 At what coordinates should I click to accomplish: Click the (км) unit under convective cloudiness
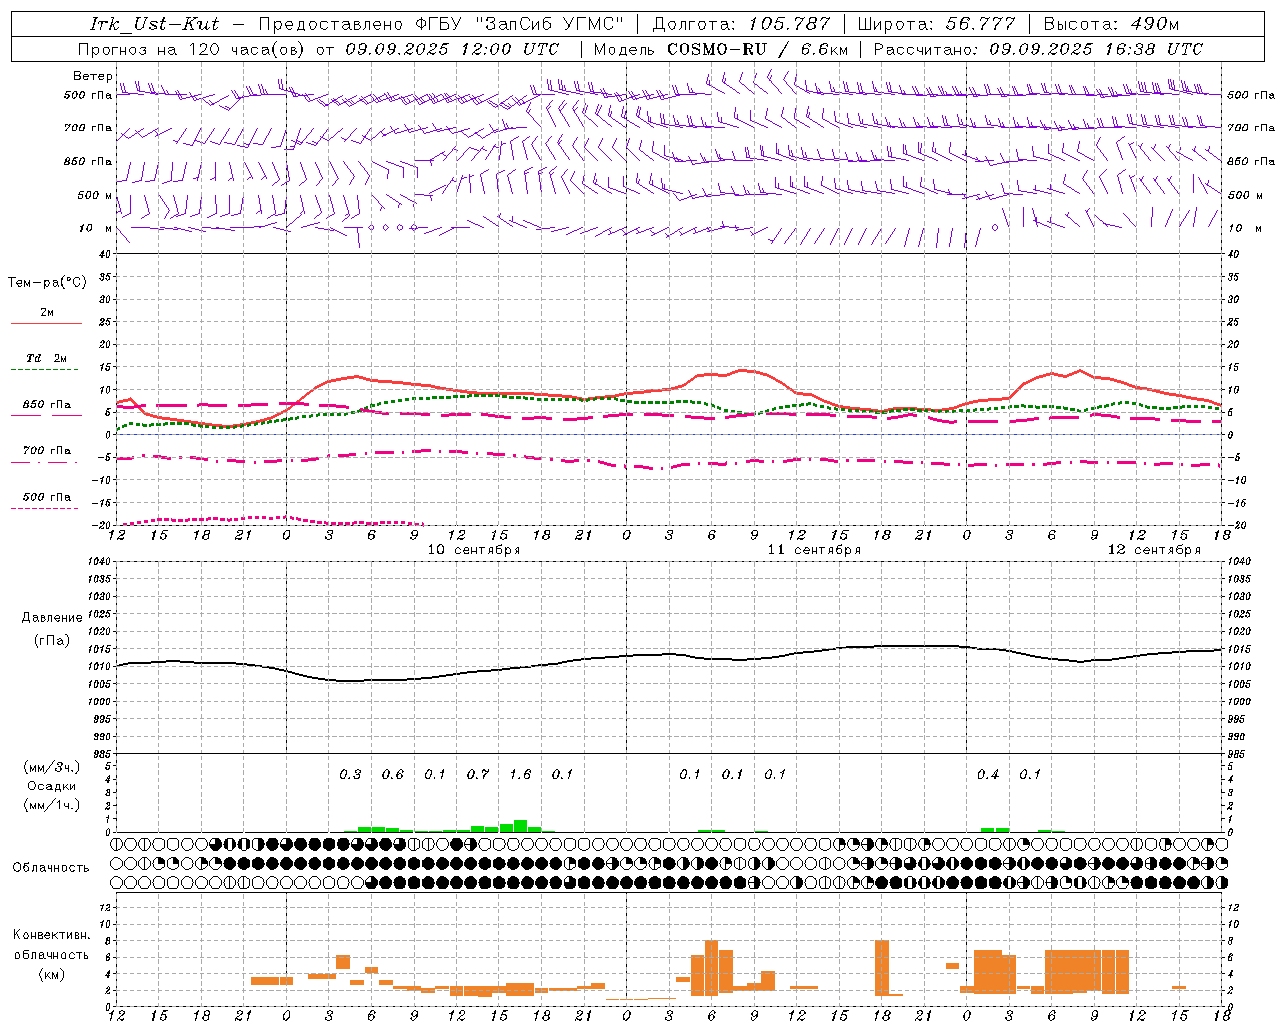click(51, 974)
